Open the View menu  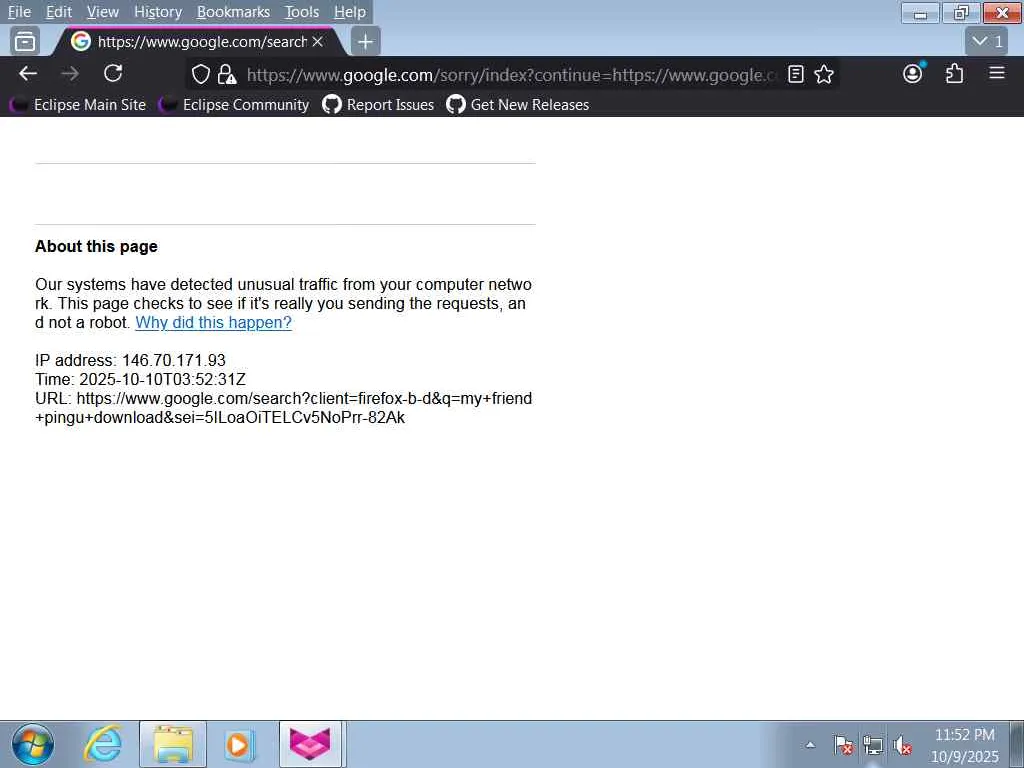point(103,12)
